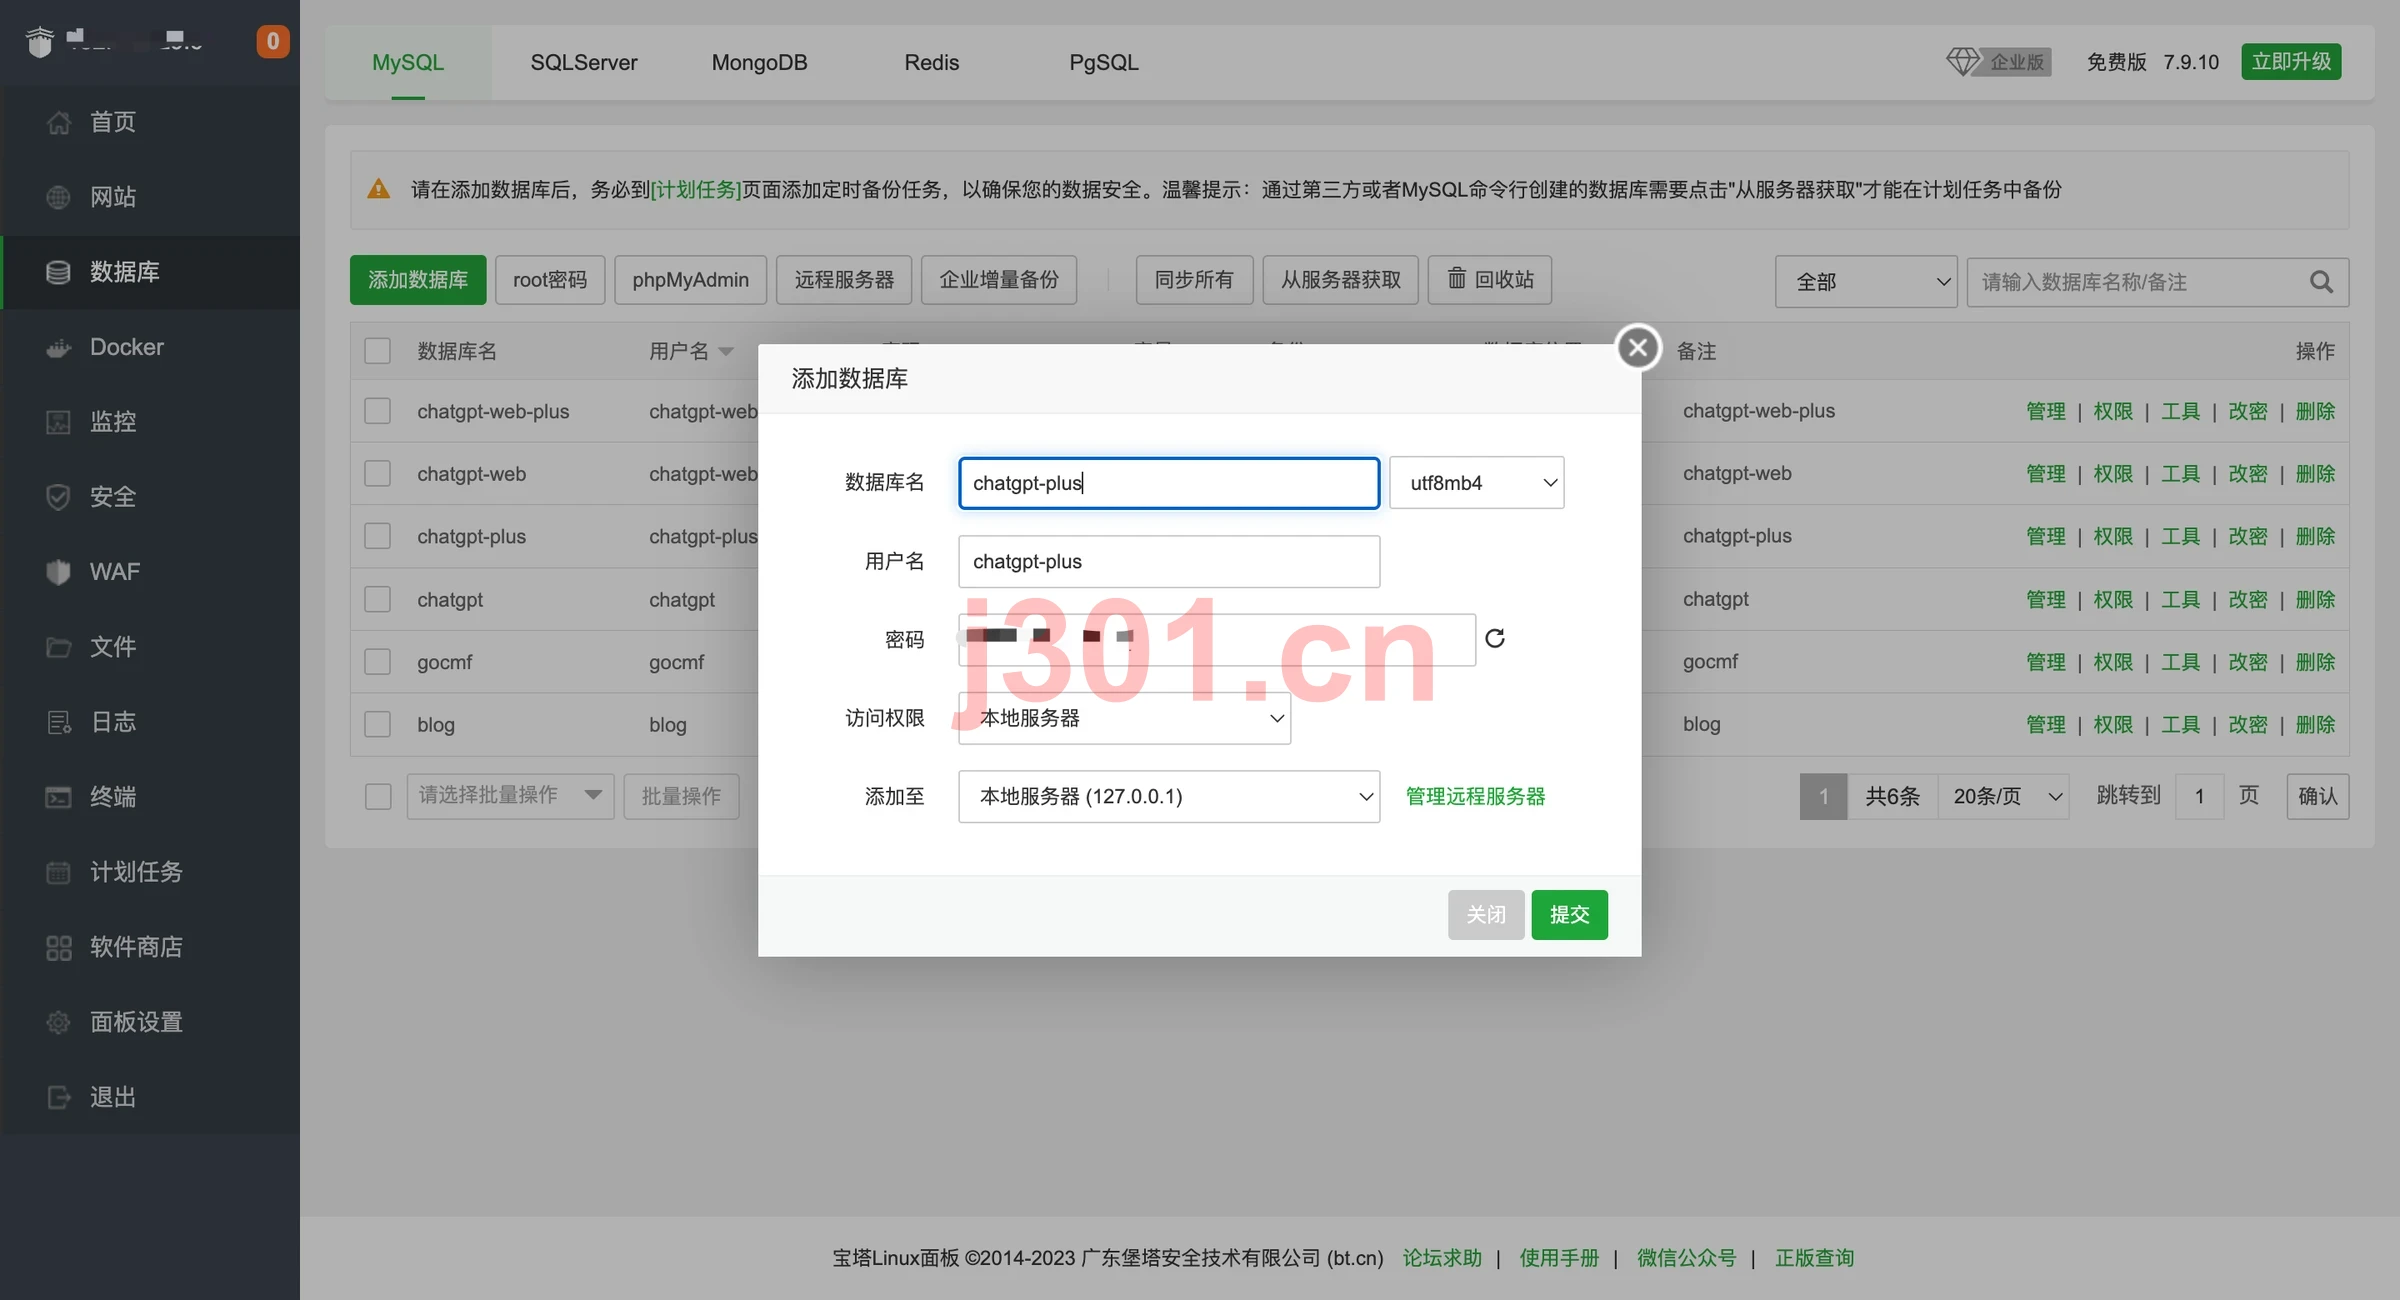This screenshot has width=2400, height=1300.
Task: Click the 提交 submit button
Action: pyautogui.click(x=1569, y=914)
